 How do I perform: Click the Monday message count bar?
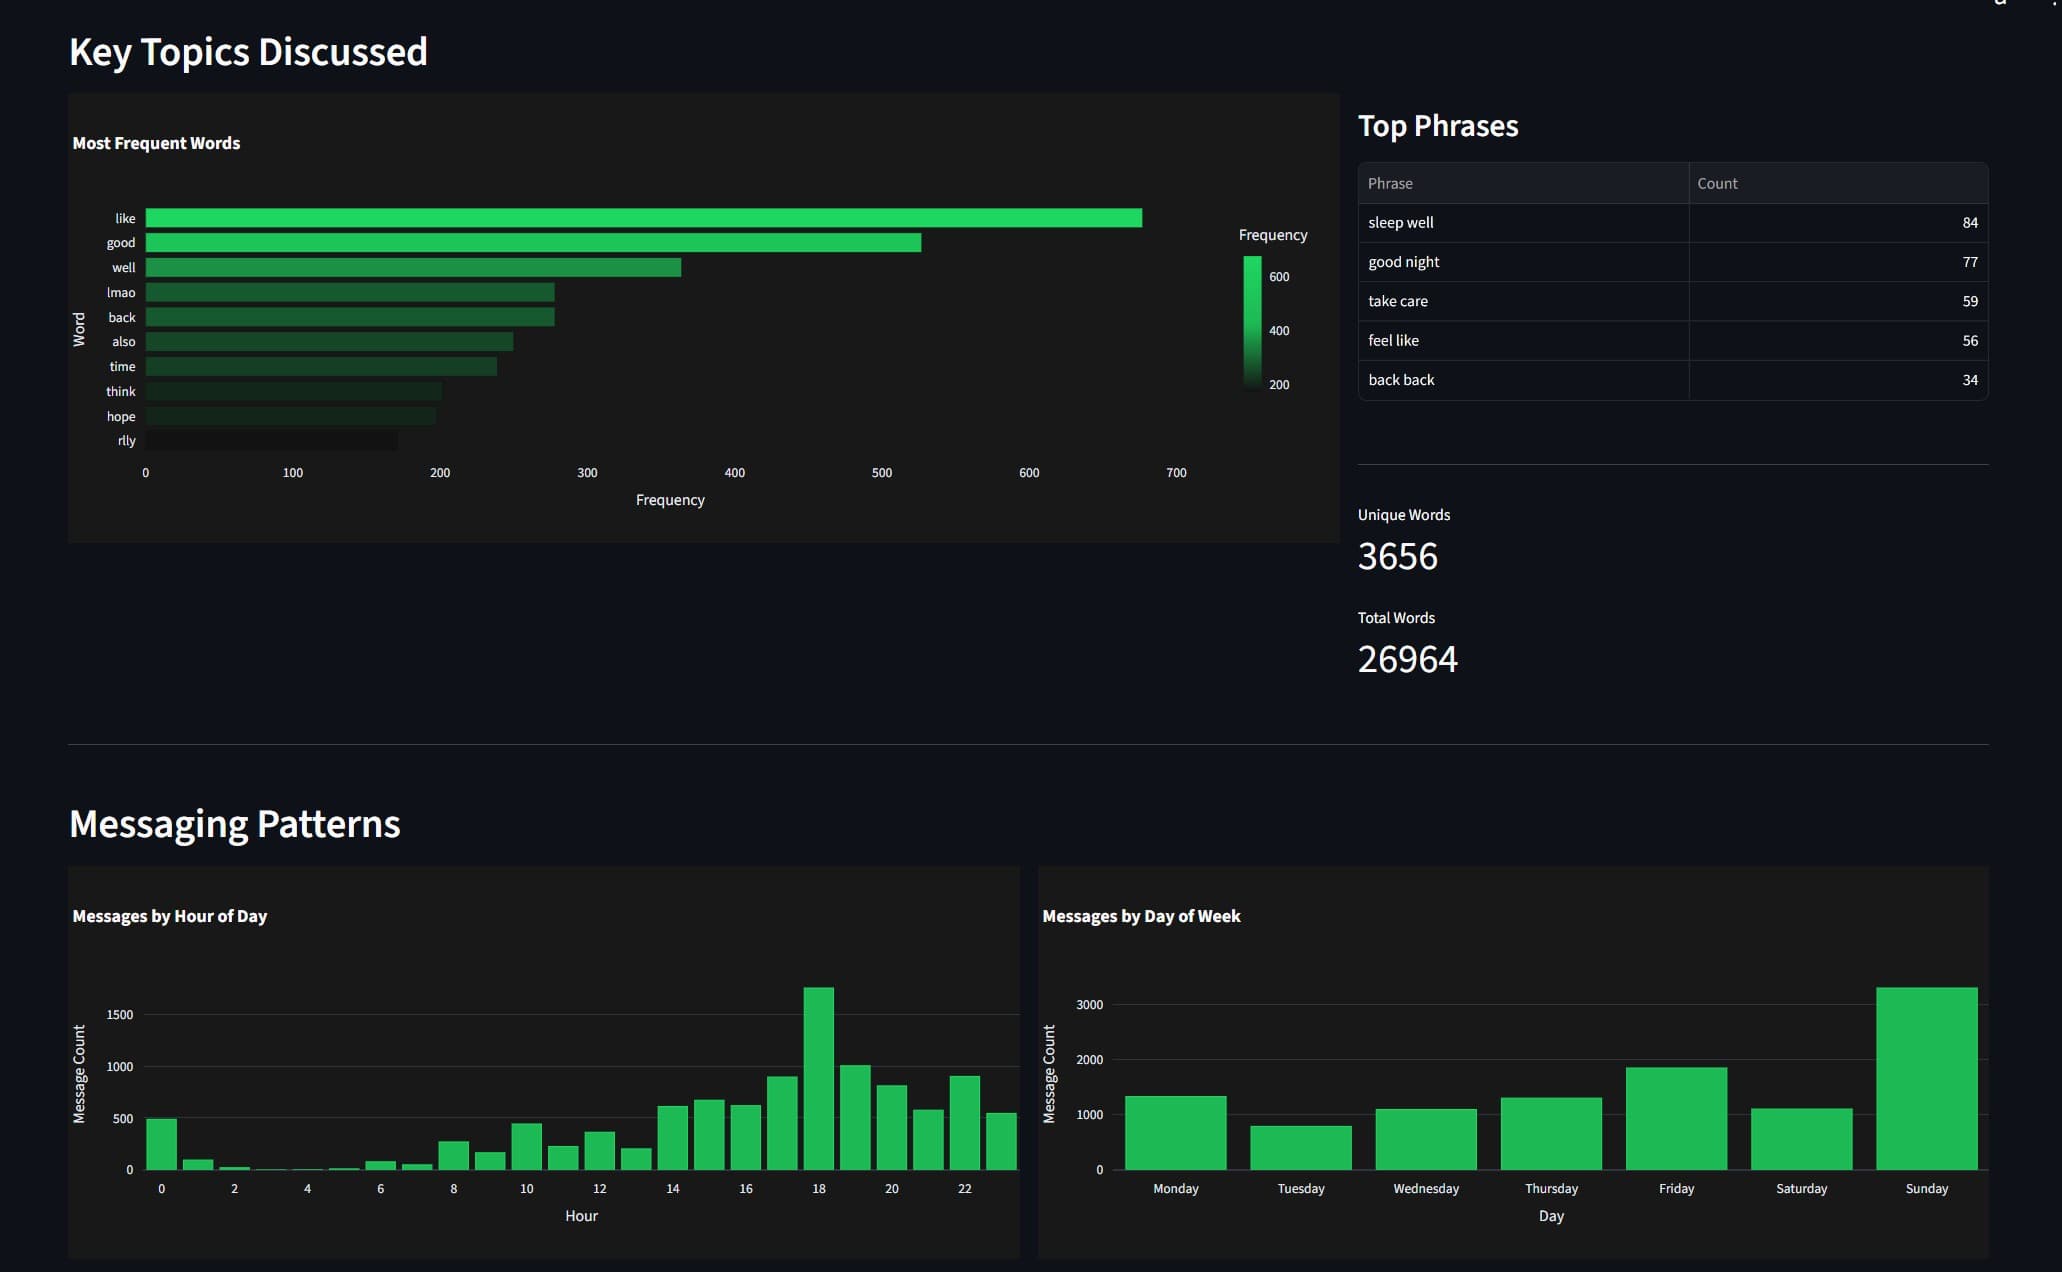(x=1175, y=1133)
